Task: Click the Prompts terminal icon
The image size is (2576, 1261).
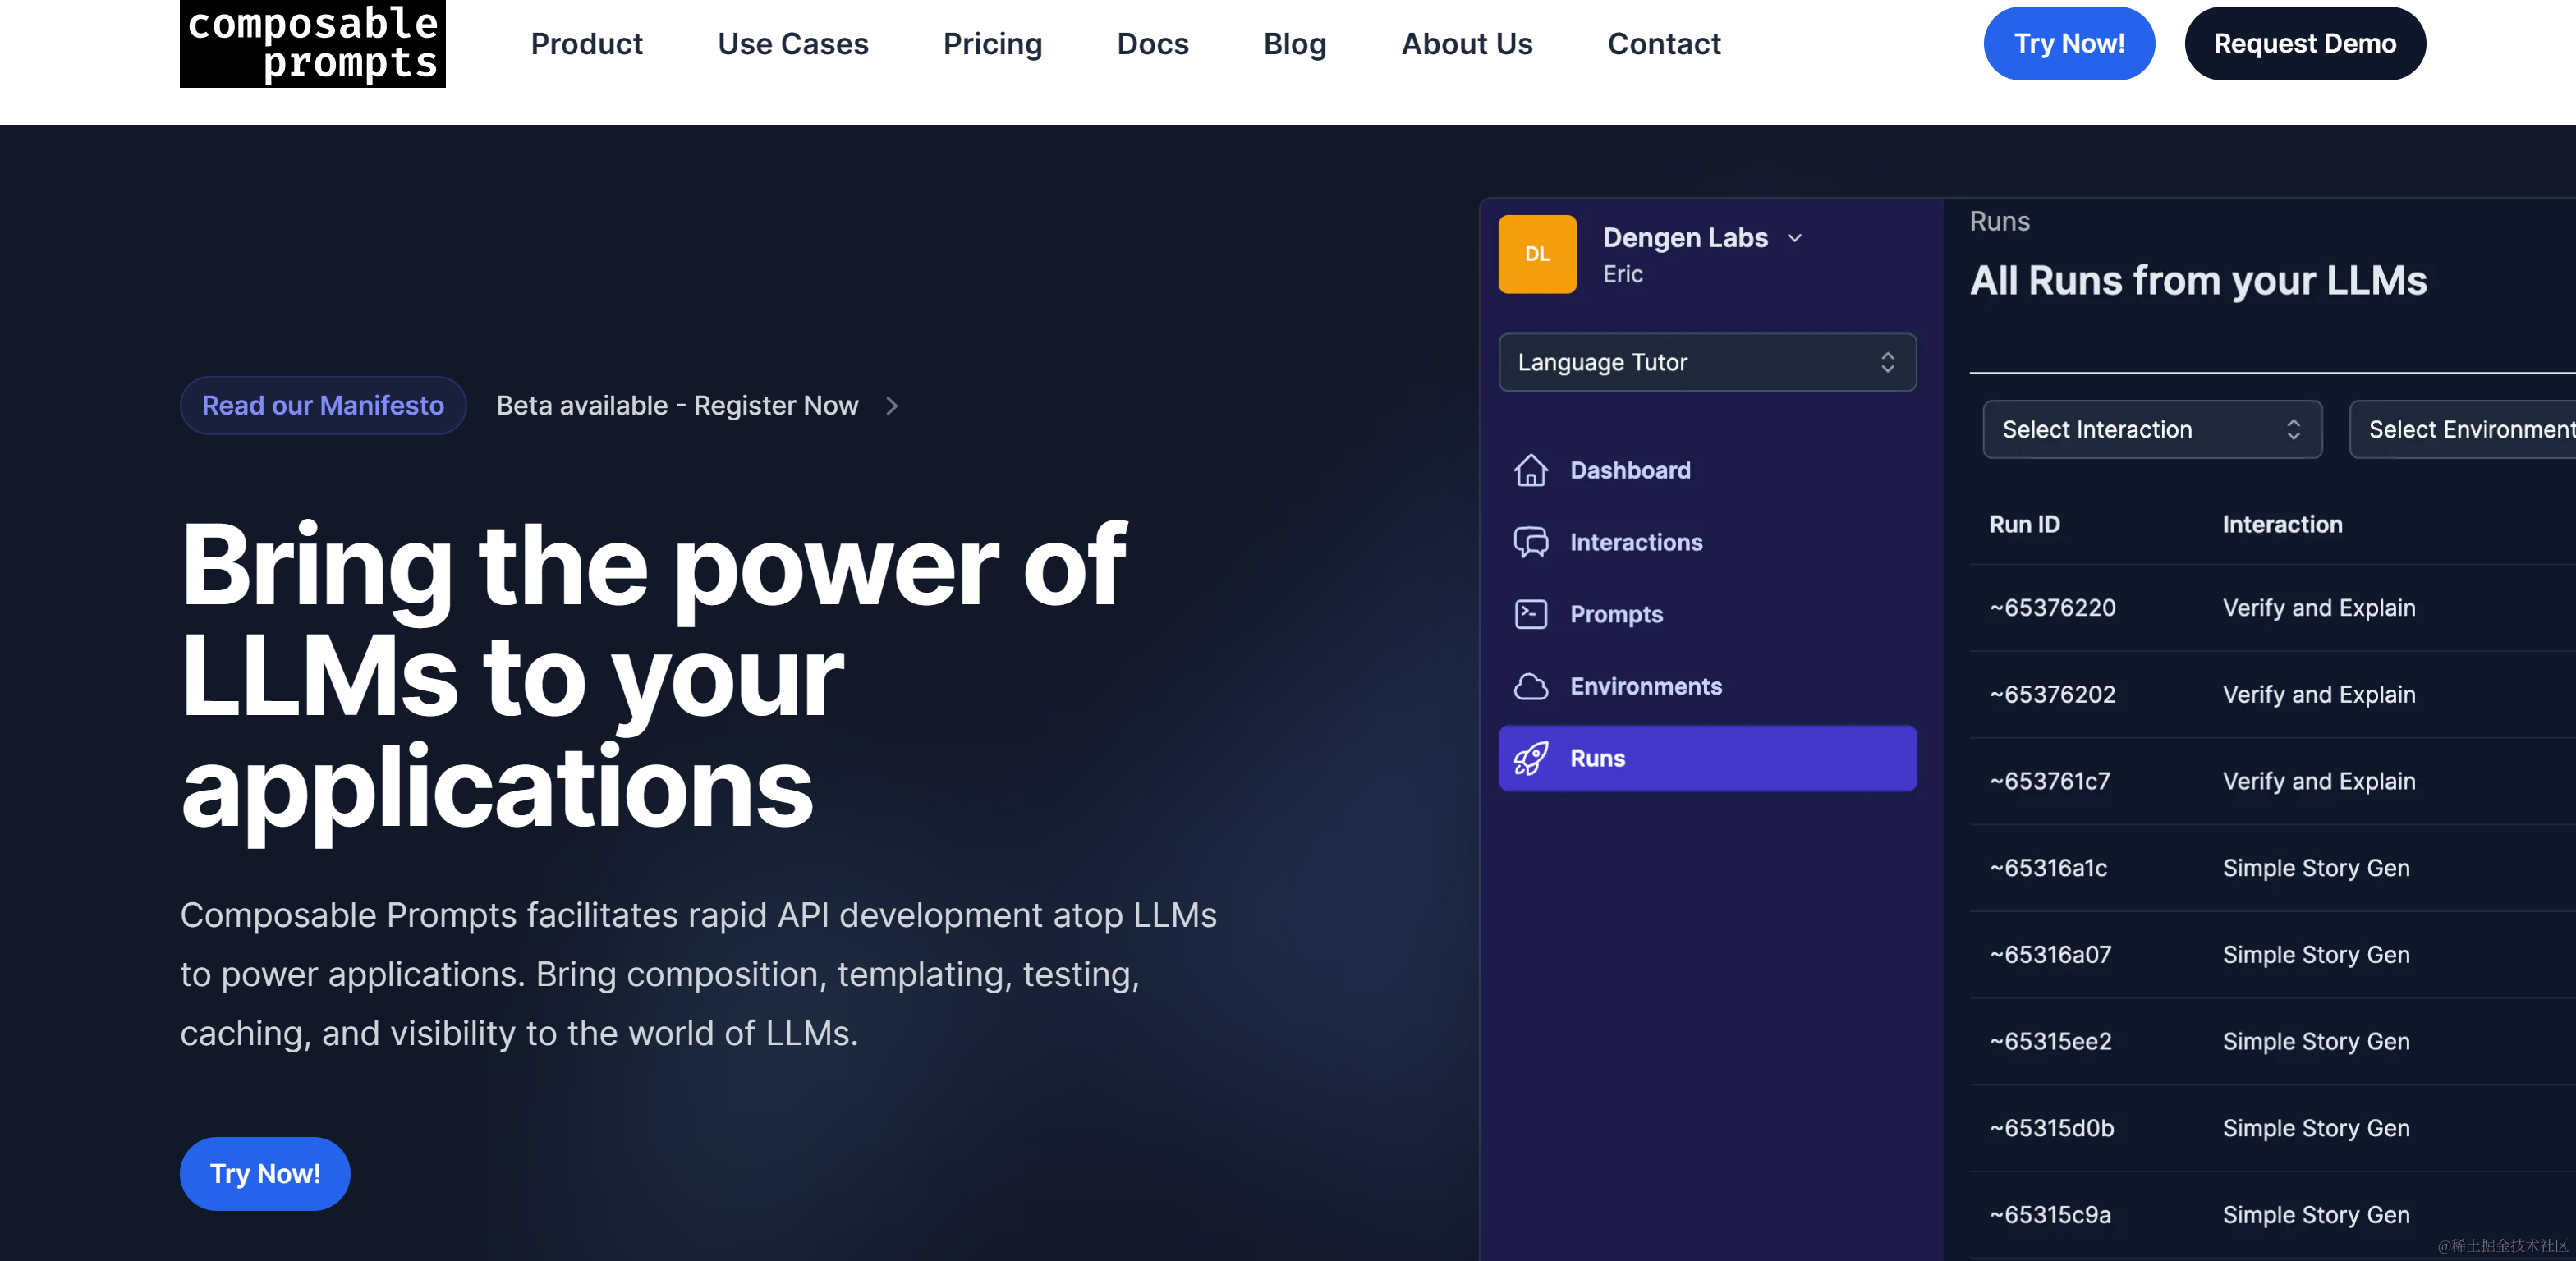Action: pyautogui.click(x=1530, y=614)
